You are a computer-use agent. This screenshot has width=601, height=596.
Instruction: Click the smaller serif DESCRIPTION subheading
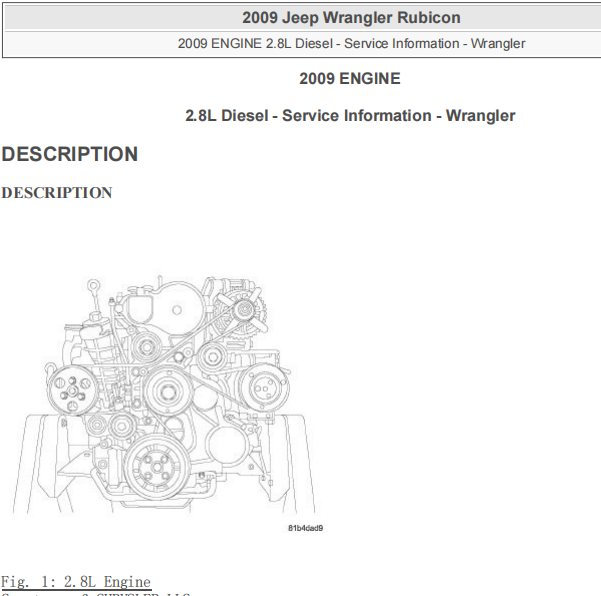click(x=57, y=193)
